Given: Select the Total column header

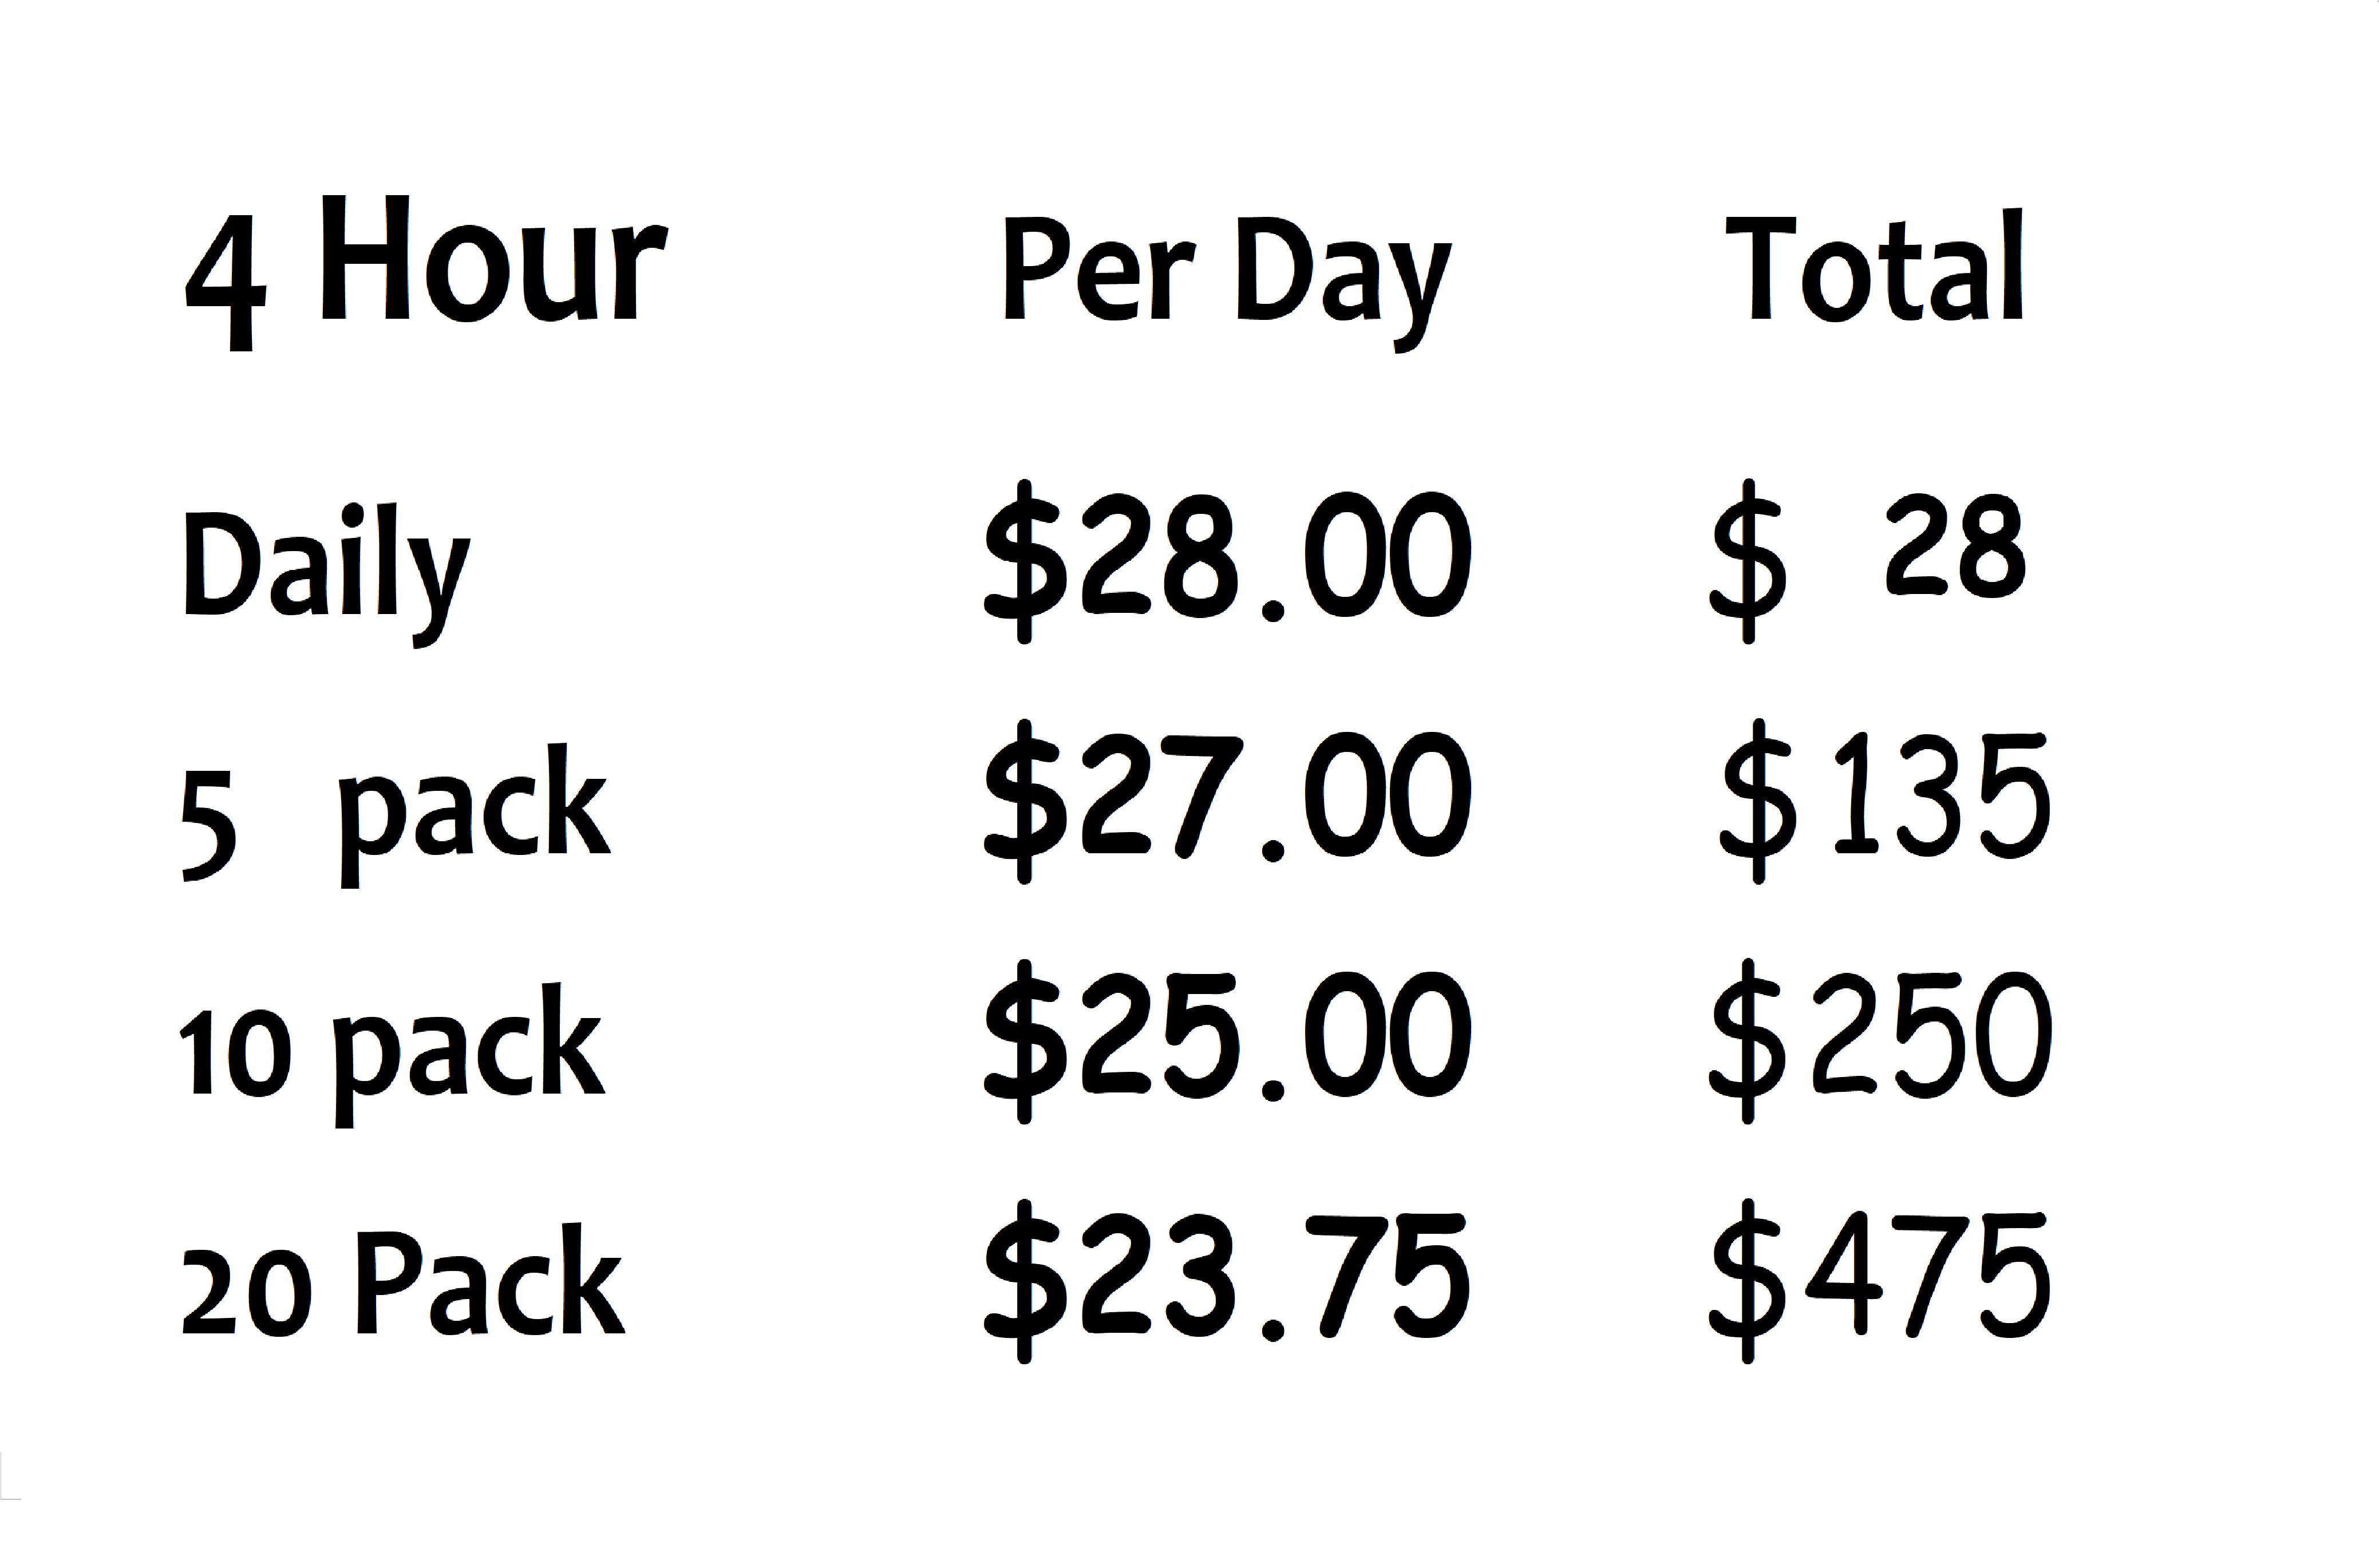Looking at the screenshot, I should tap(1874, 267).
